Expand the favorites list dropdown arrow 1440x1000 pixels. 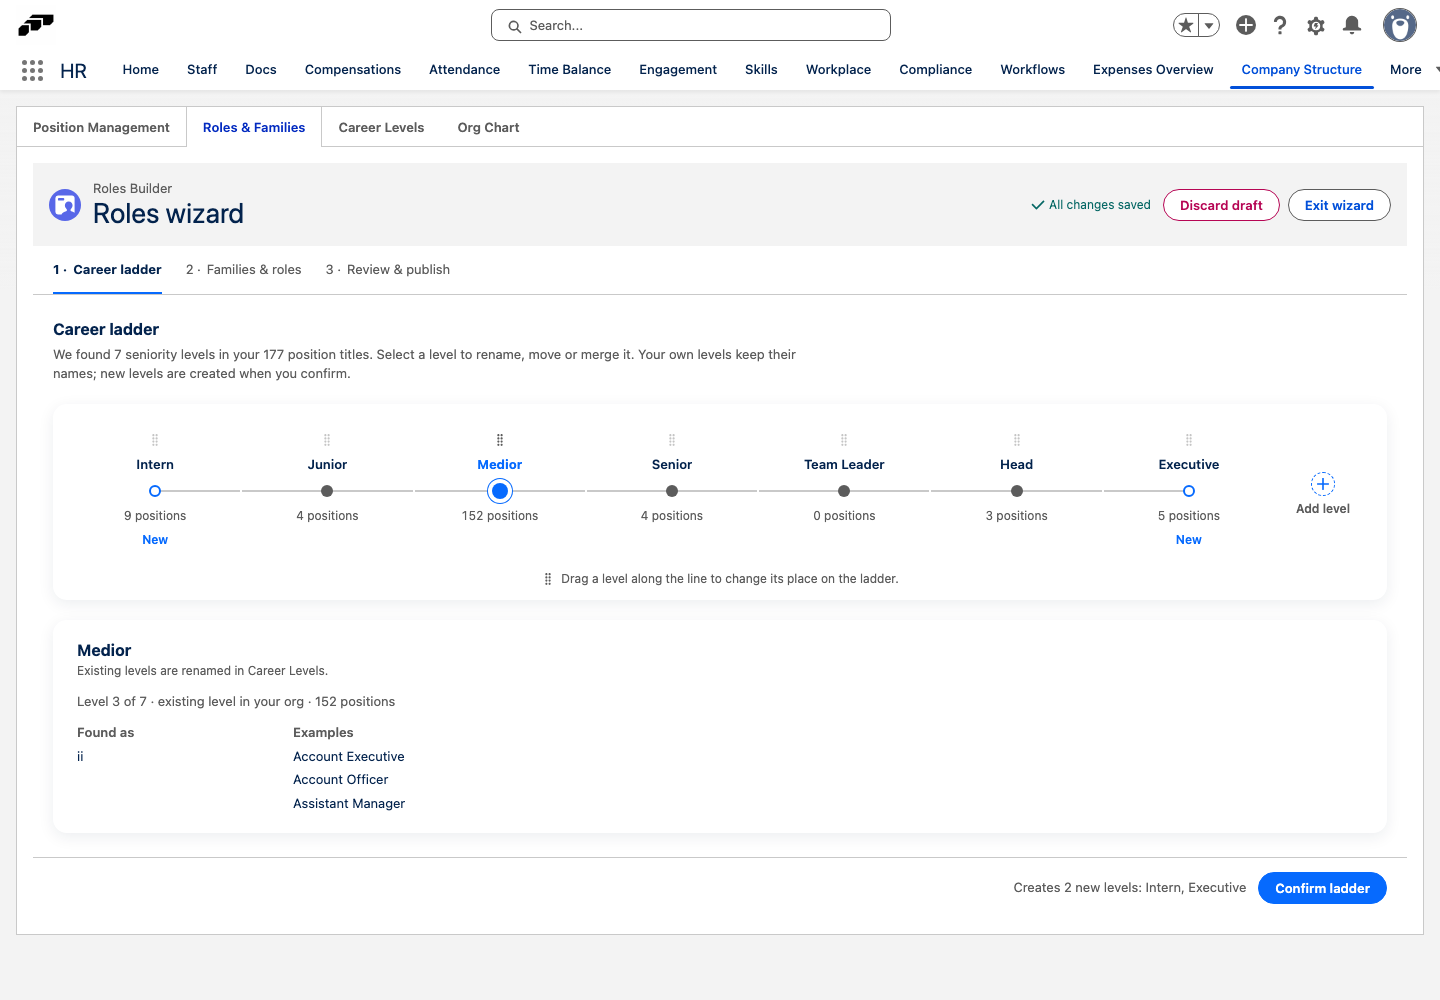click(1209, 25)
